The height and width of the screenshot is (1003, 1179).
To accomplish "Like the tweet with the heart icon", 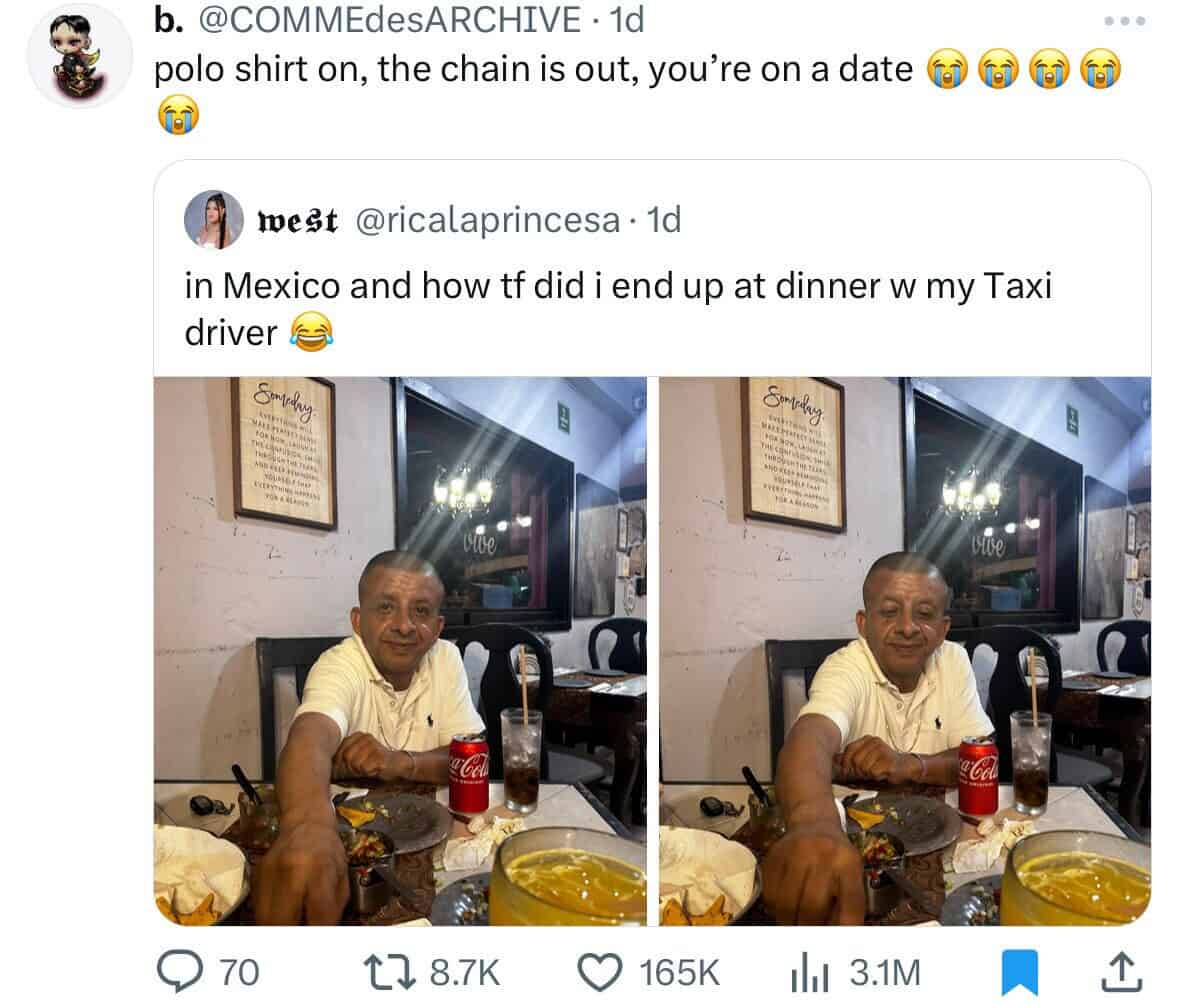I will click(x=599, y=973).
